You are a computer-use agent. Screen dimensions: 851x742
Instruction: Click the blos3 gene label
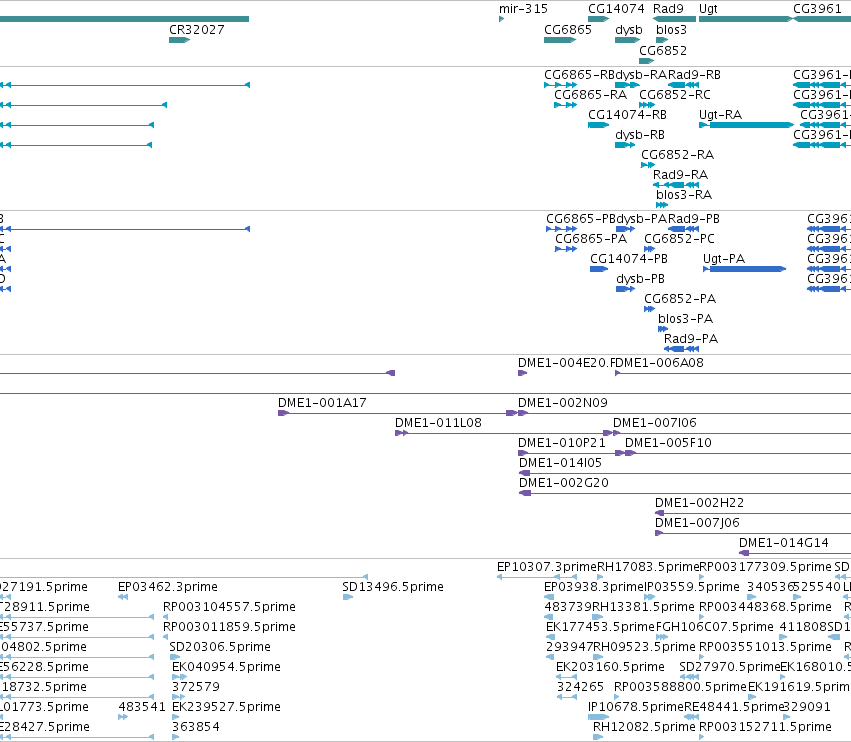[x=671, y=29]
